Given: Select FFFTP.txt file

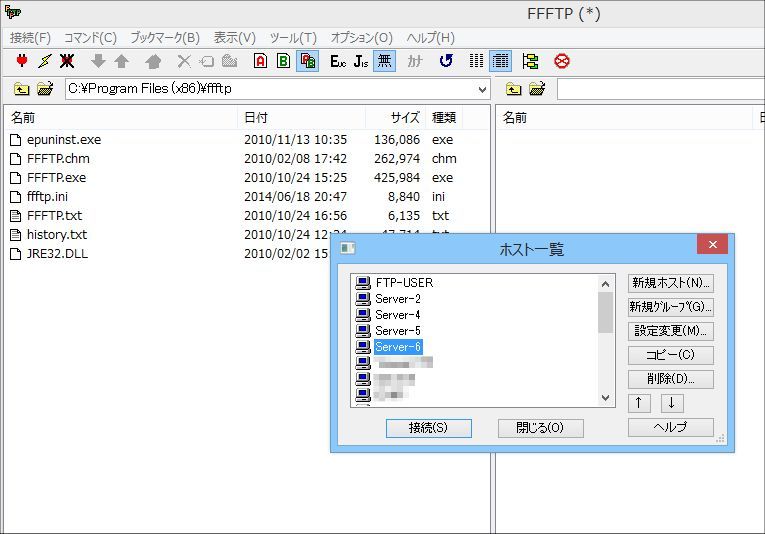Looking at the screenshot, I should [x=55, y=216].
